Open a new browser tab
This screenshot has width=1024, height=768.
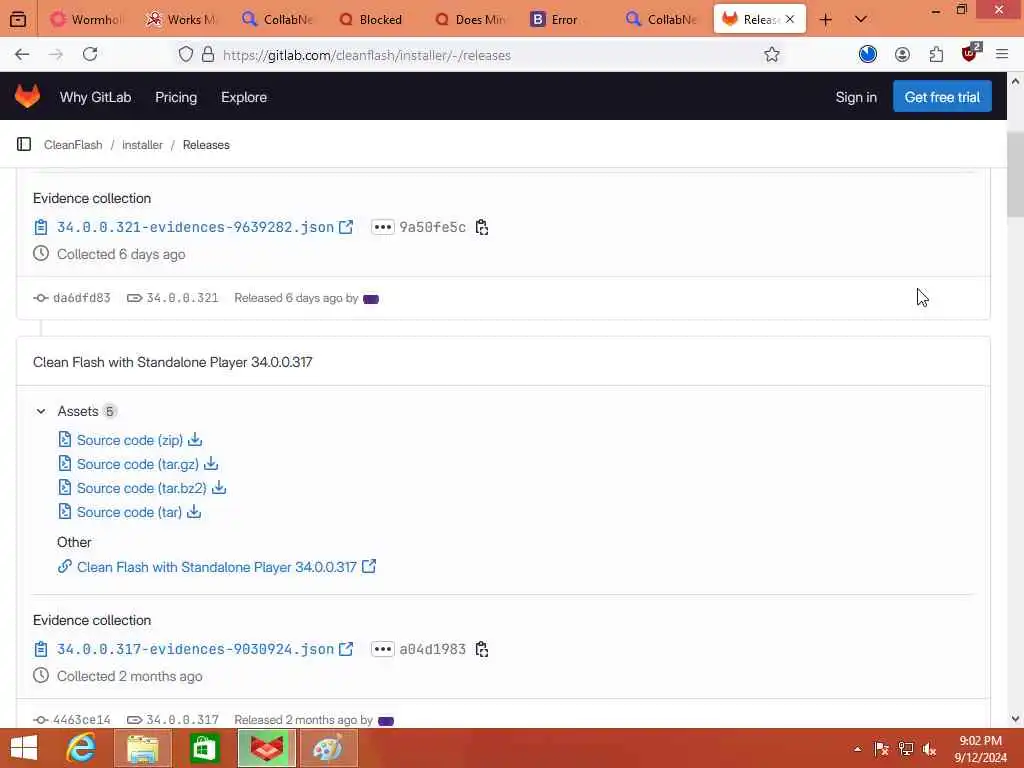click(825, 20)
